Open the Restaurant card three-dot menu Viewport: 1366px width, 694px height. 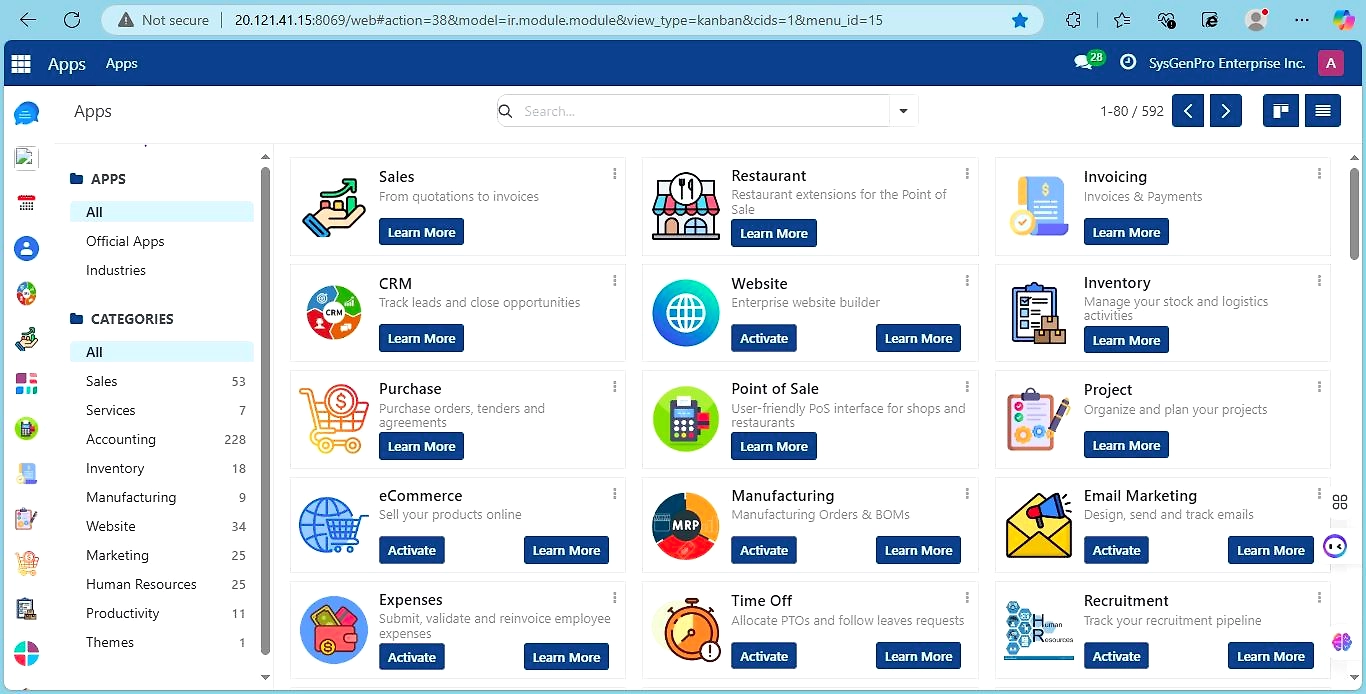pyautogui.click(x=967, y=174)
